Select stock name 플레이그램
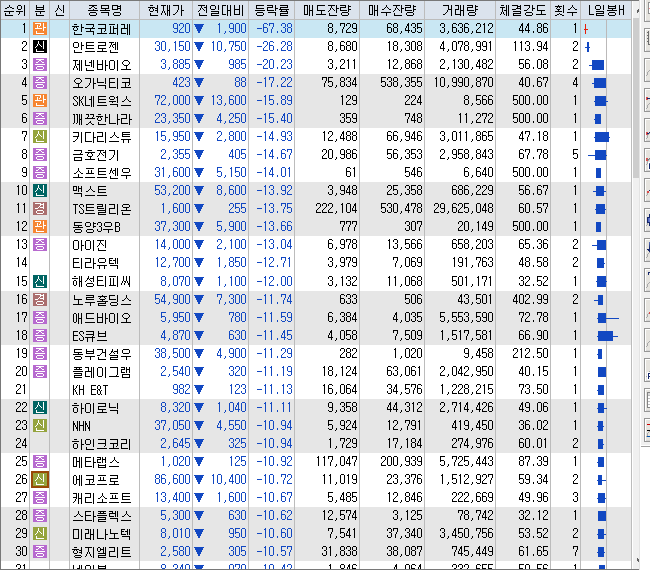 102,372
